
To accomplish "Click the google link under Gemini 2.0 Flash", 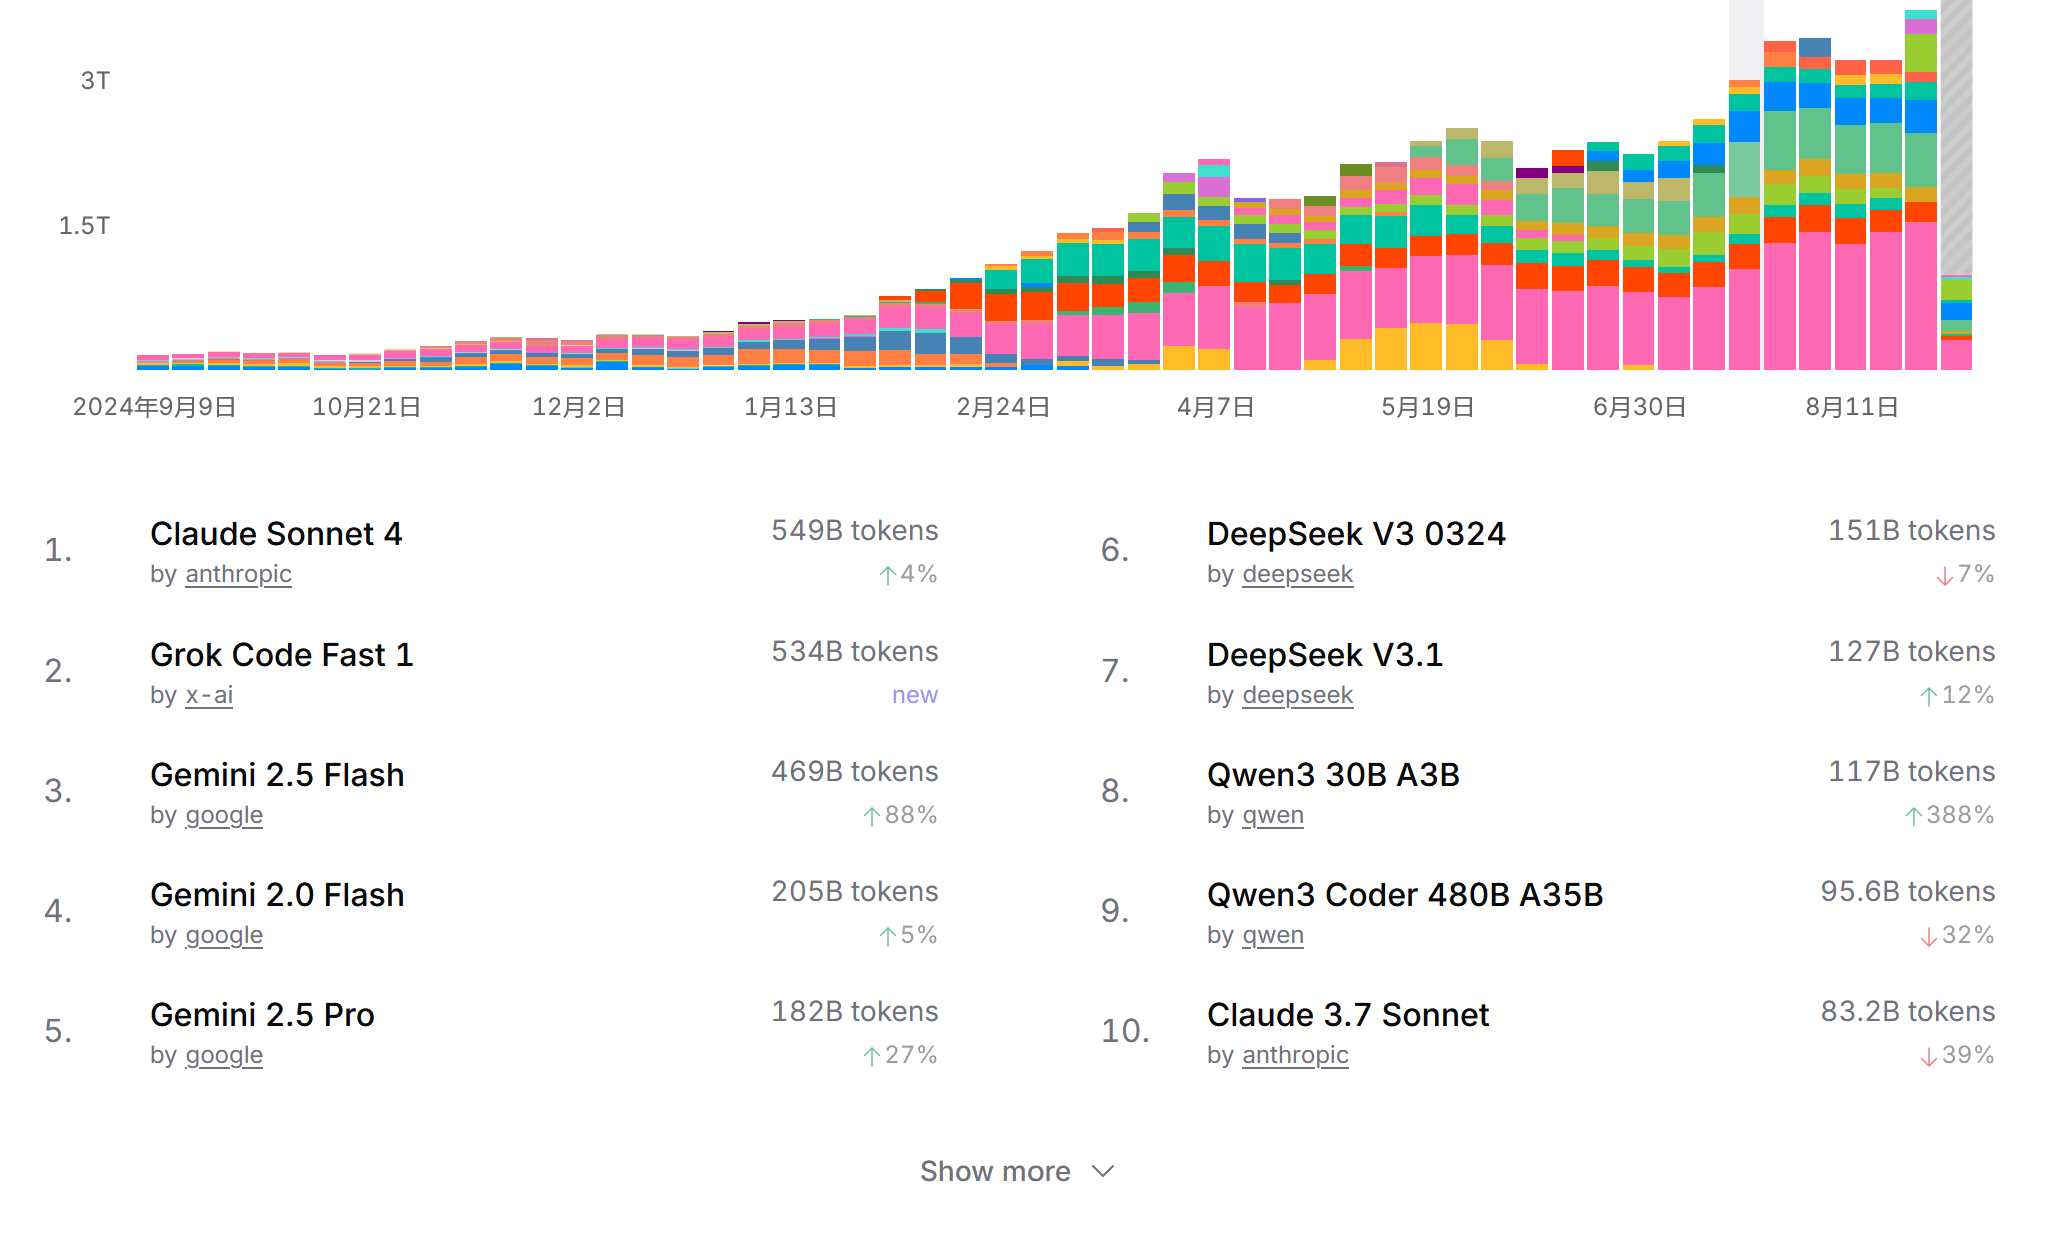I will [224, 935].
